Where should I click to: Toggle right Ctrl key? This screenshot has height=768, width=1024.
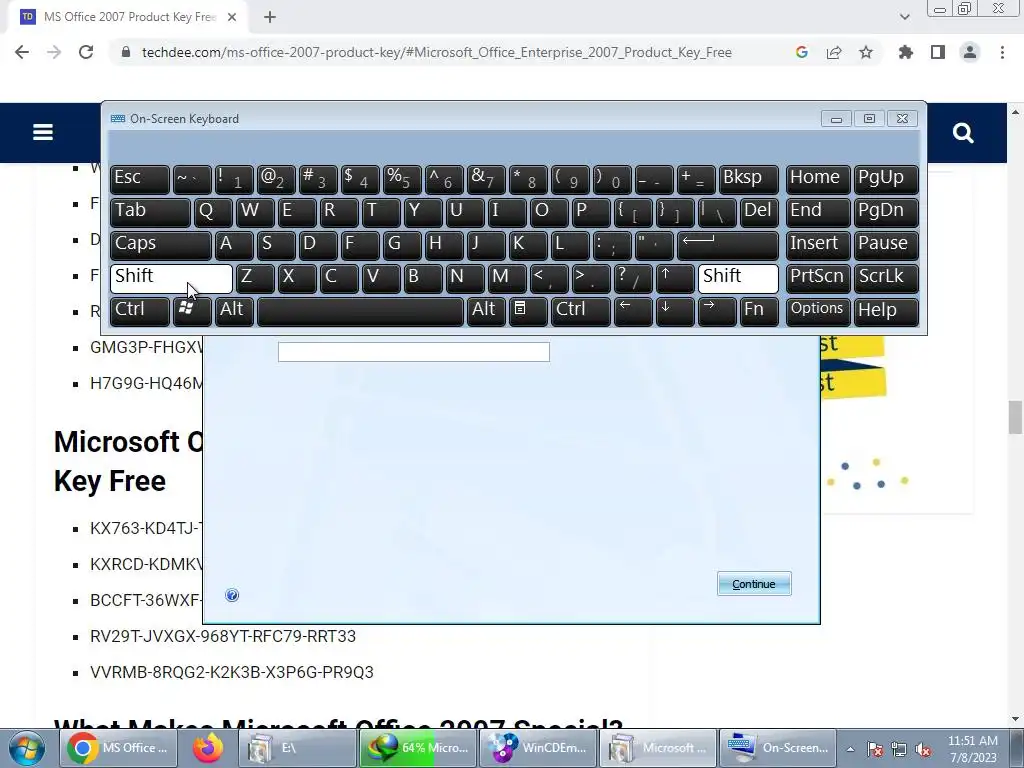click(x=581, y=312)
